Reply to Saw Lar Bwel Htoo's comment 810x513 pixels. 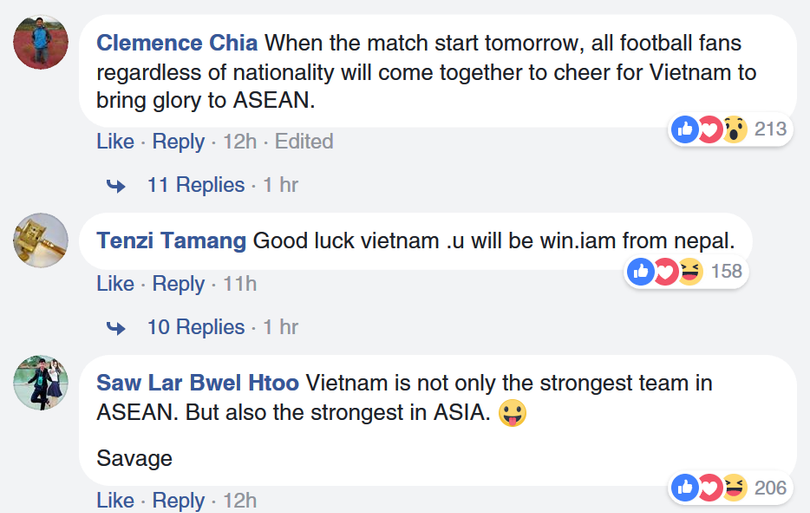pyautogui.click(x=178, y=500)
